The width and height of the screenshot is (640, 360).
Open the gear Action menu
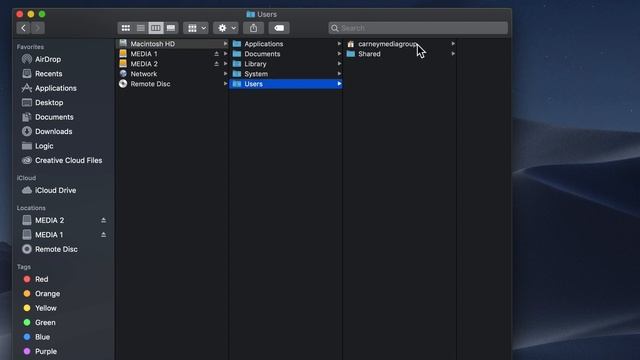(x=226, y=28)
